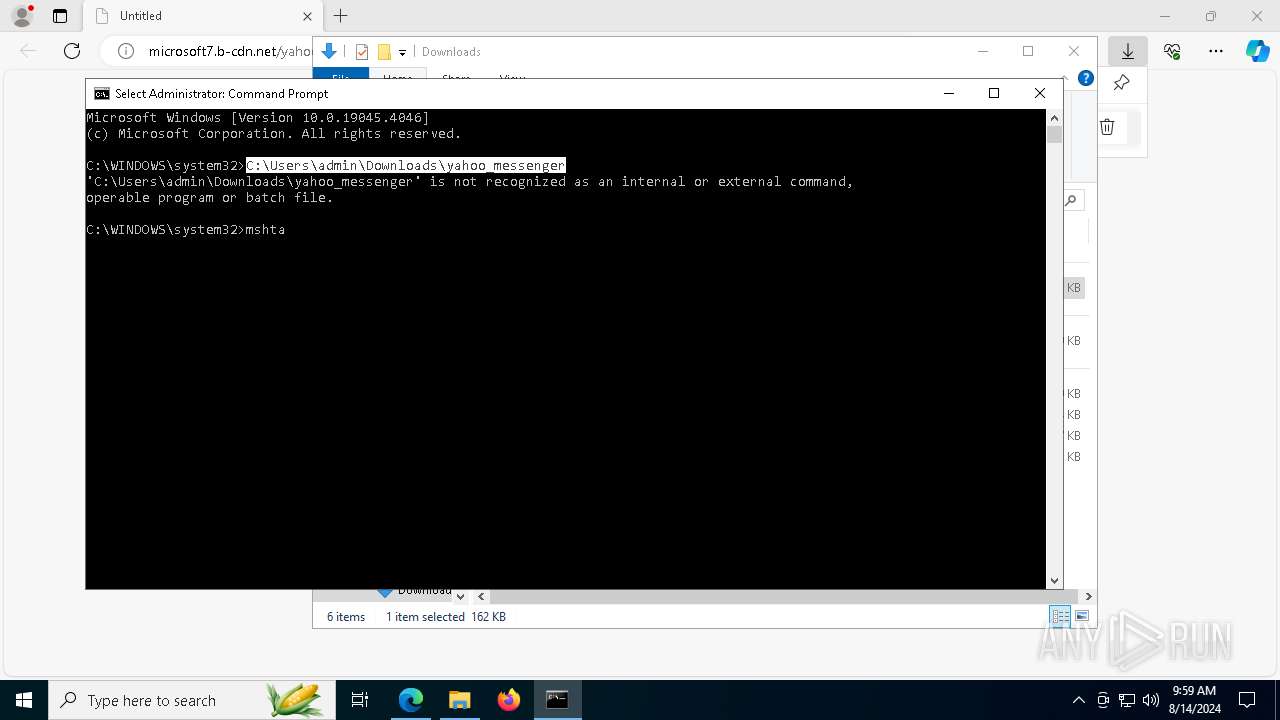Pin the Edge downloads flyout
The width and height of the screenshot is (1280, 720).
(1121, 82)
